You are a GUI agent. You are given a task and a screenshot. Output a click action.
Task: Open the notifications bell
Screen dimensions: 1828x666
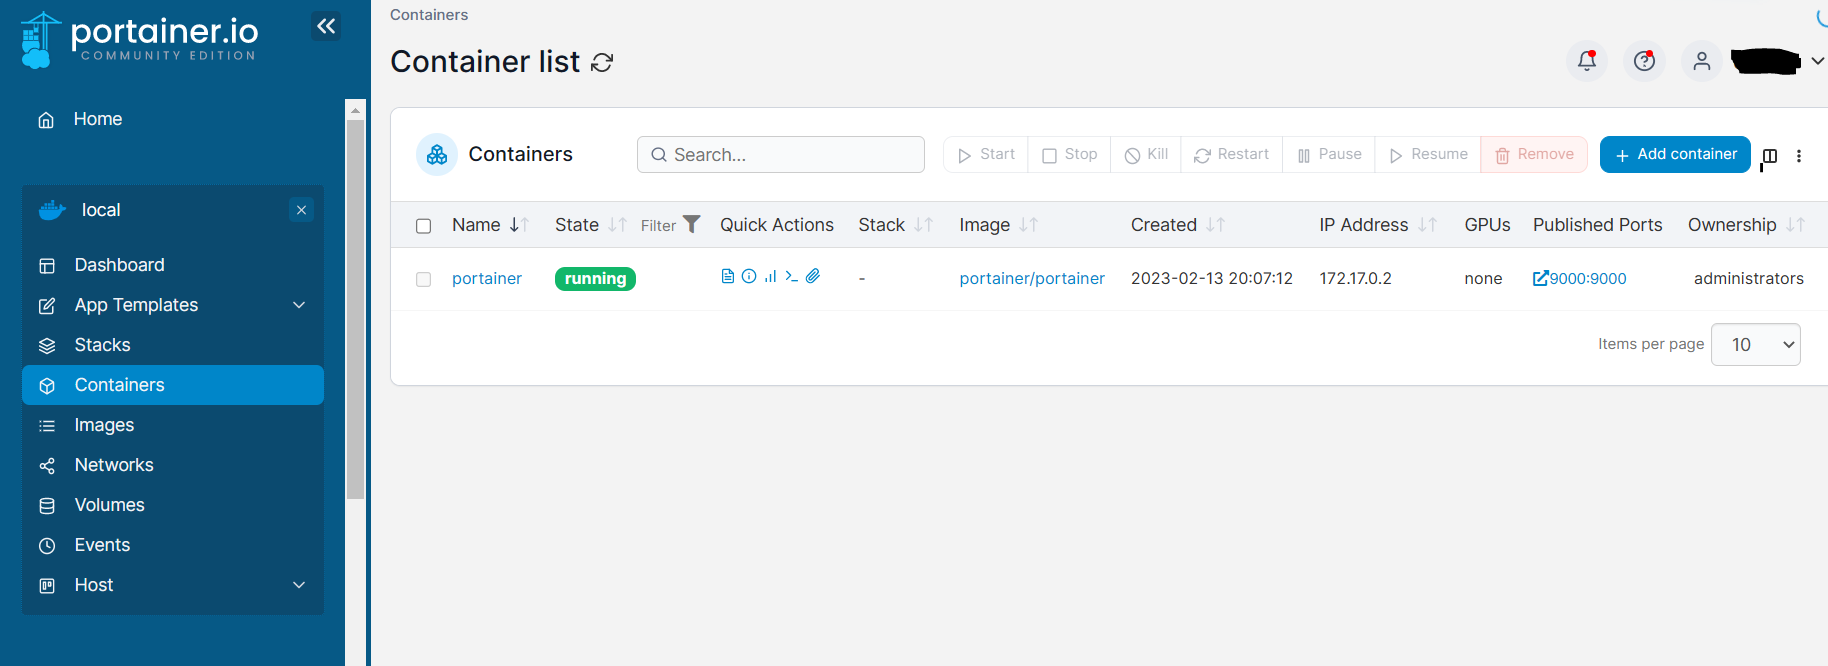click(x=1587, y=61)
